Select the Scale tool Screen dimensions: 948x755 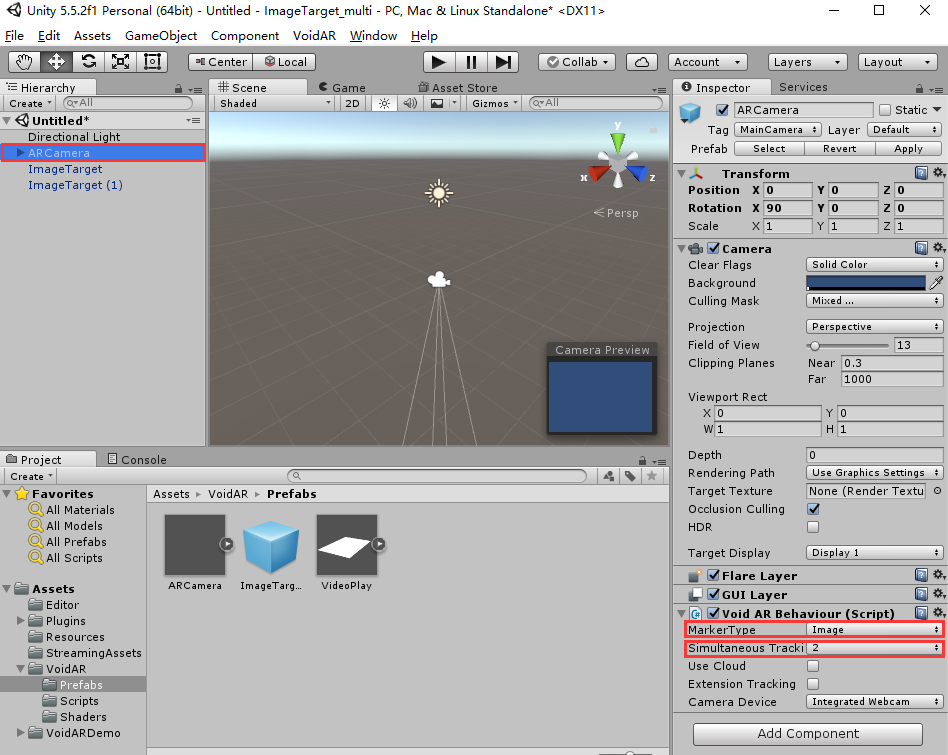pos(120,62)
